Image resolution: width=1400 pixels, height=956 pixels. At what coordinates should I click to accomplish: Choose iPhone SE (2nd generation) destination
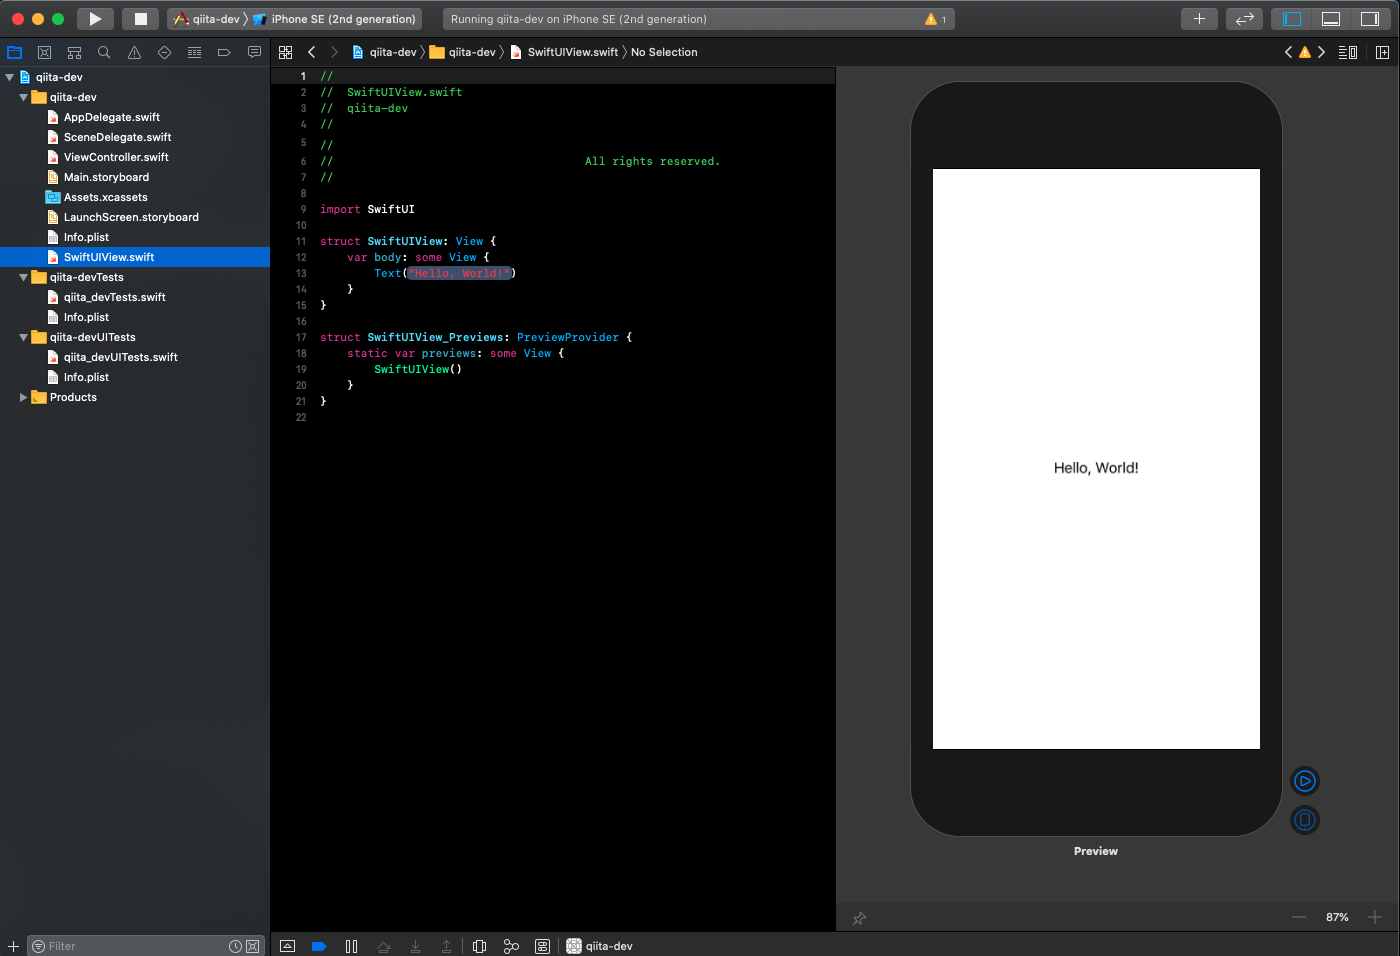(336, 19)
